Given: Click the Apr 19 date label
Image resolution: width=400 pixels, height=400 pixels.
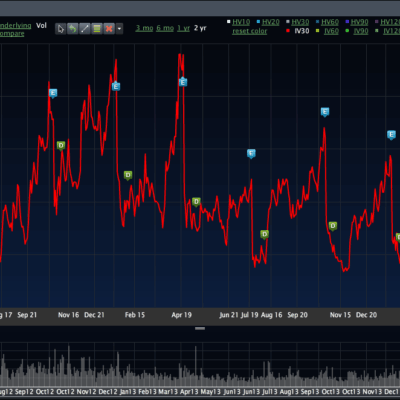Looking at the screenshot, I should tap(181, 315).
